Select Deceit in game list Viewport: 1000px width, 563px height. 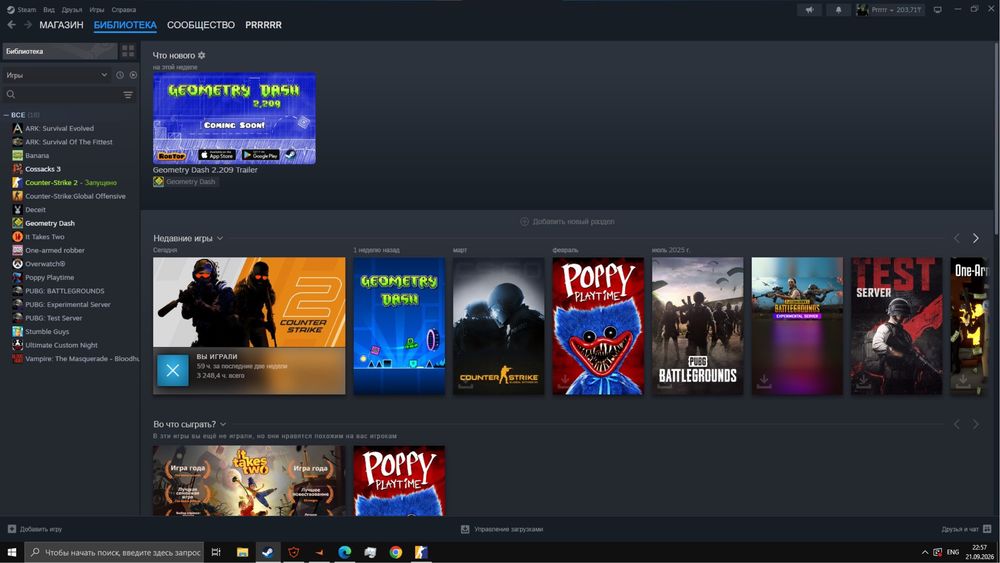(x=35, y=210)
